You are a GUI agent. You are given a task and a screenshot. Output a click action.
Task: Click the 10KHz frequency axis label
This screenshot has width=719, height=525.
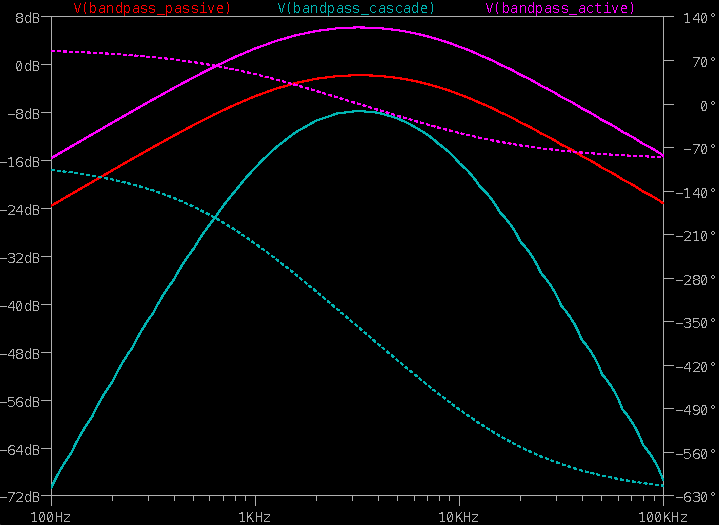click(x=458, y=516)
